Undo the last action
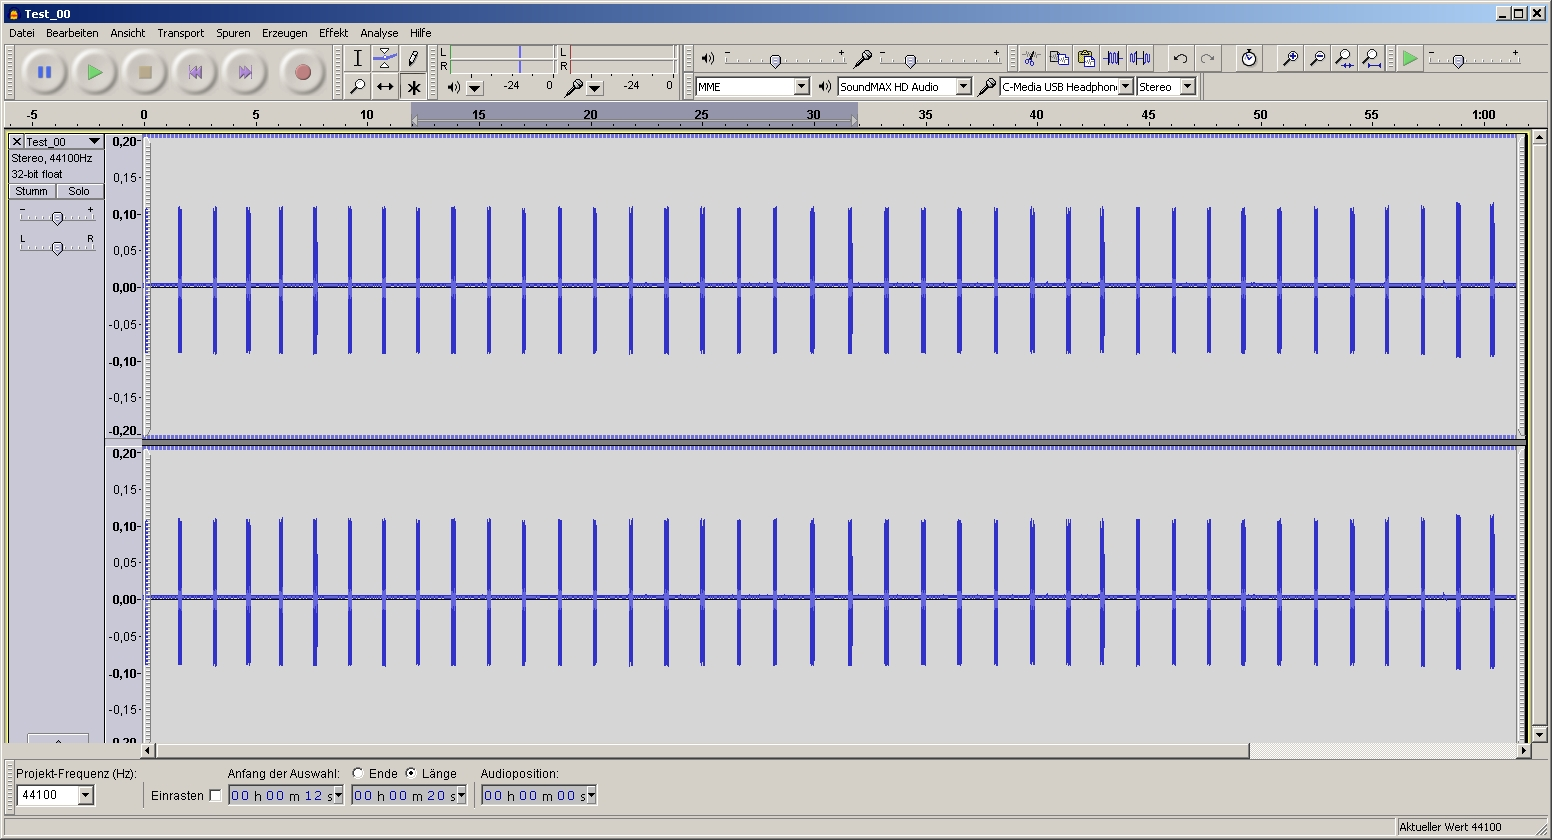Screen dimensions: 1552x840 (x=1180, y=58)
